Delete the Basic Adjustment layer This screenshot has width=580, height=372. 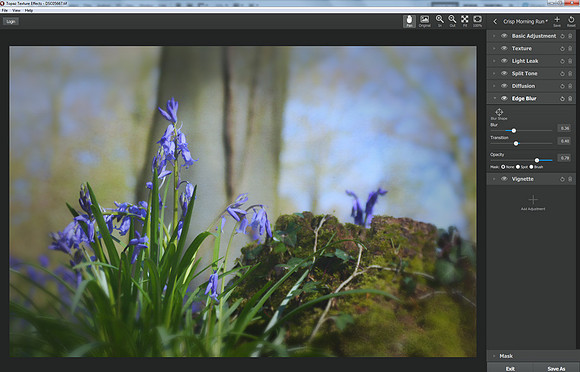pyautogui.click(x=570, y=36)
